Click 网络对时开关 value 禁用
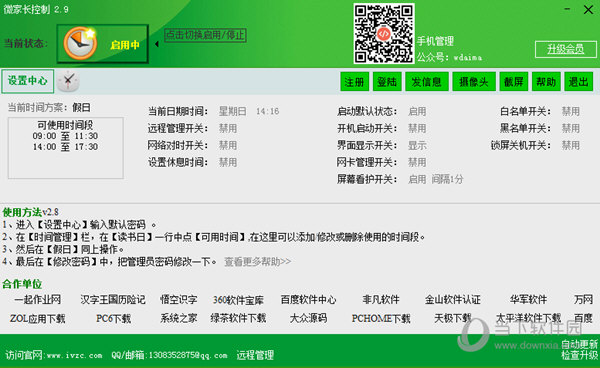The width and height of the screenshot is (600, 368). click(228, 145)
